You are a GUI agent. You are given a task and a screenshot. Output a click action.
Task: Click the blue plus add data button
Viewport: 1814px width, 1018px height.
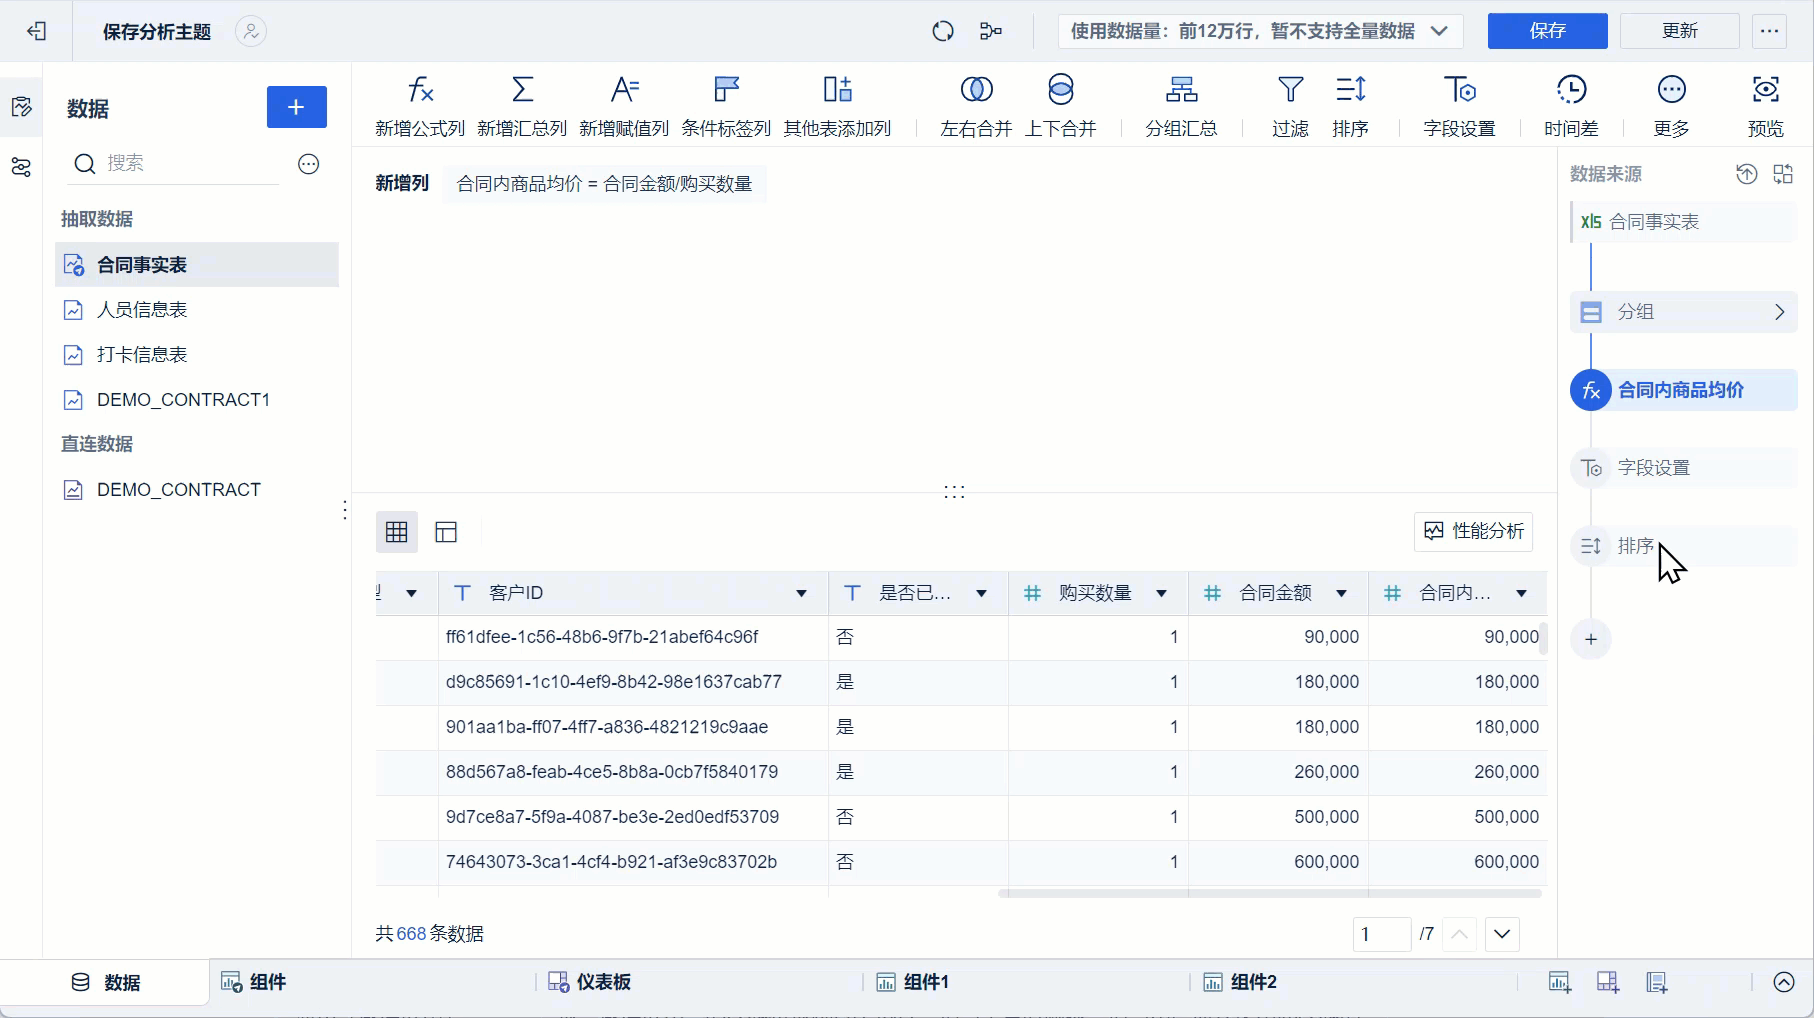click(296, 107)
